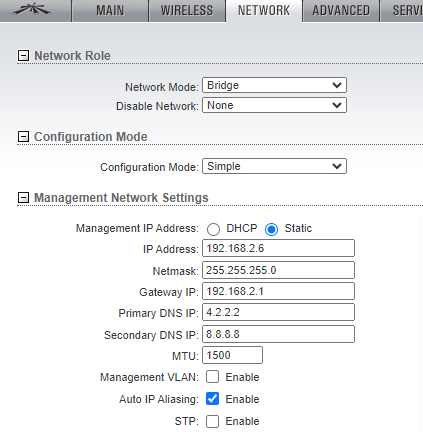Click the MTU input field
423x432 pixels.
232,355
